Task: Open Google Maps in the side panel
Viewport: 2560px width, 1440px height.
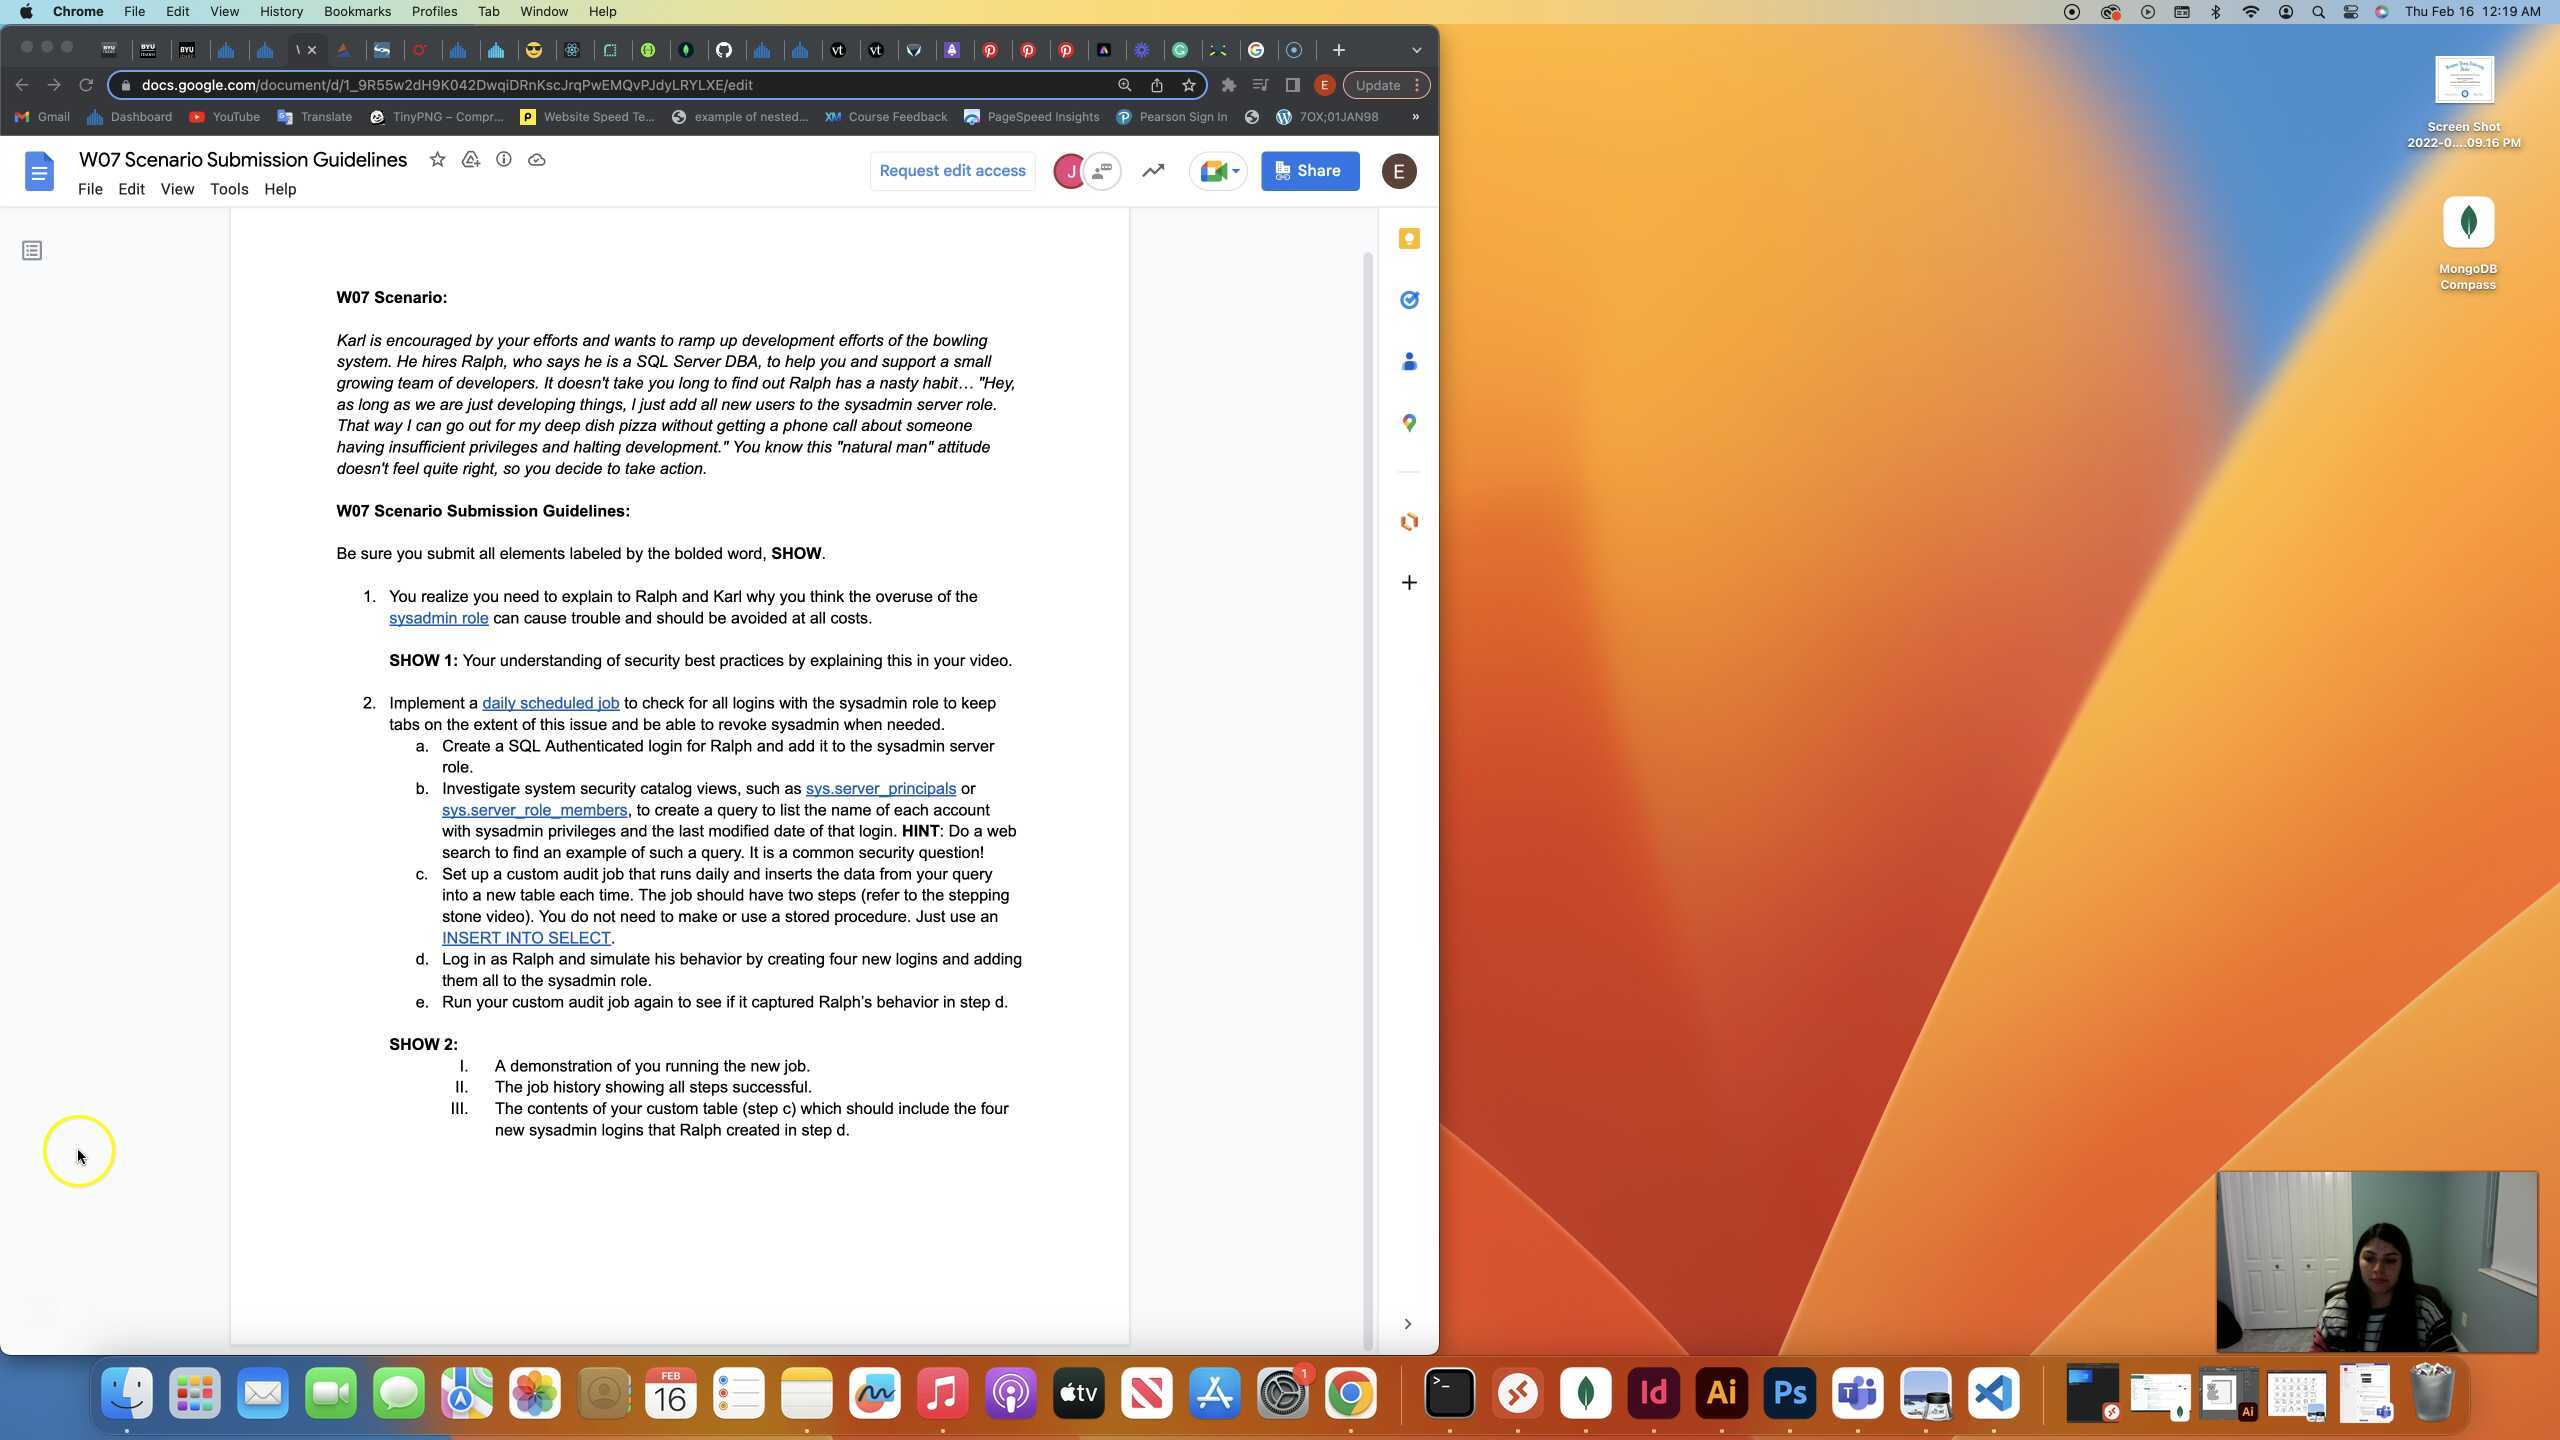Action: coord(1409,423)
